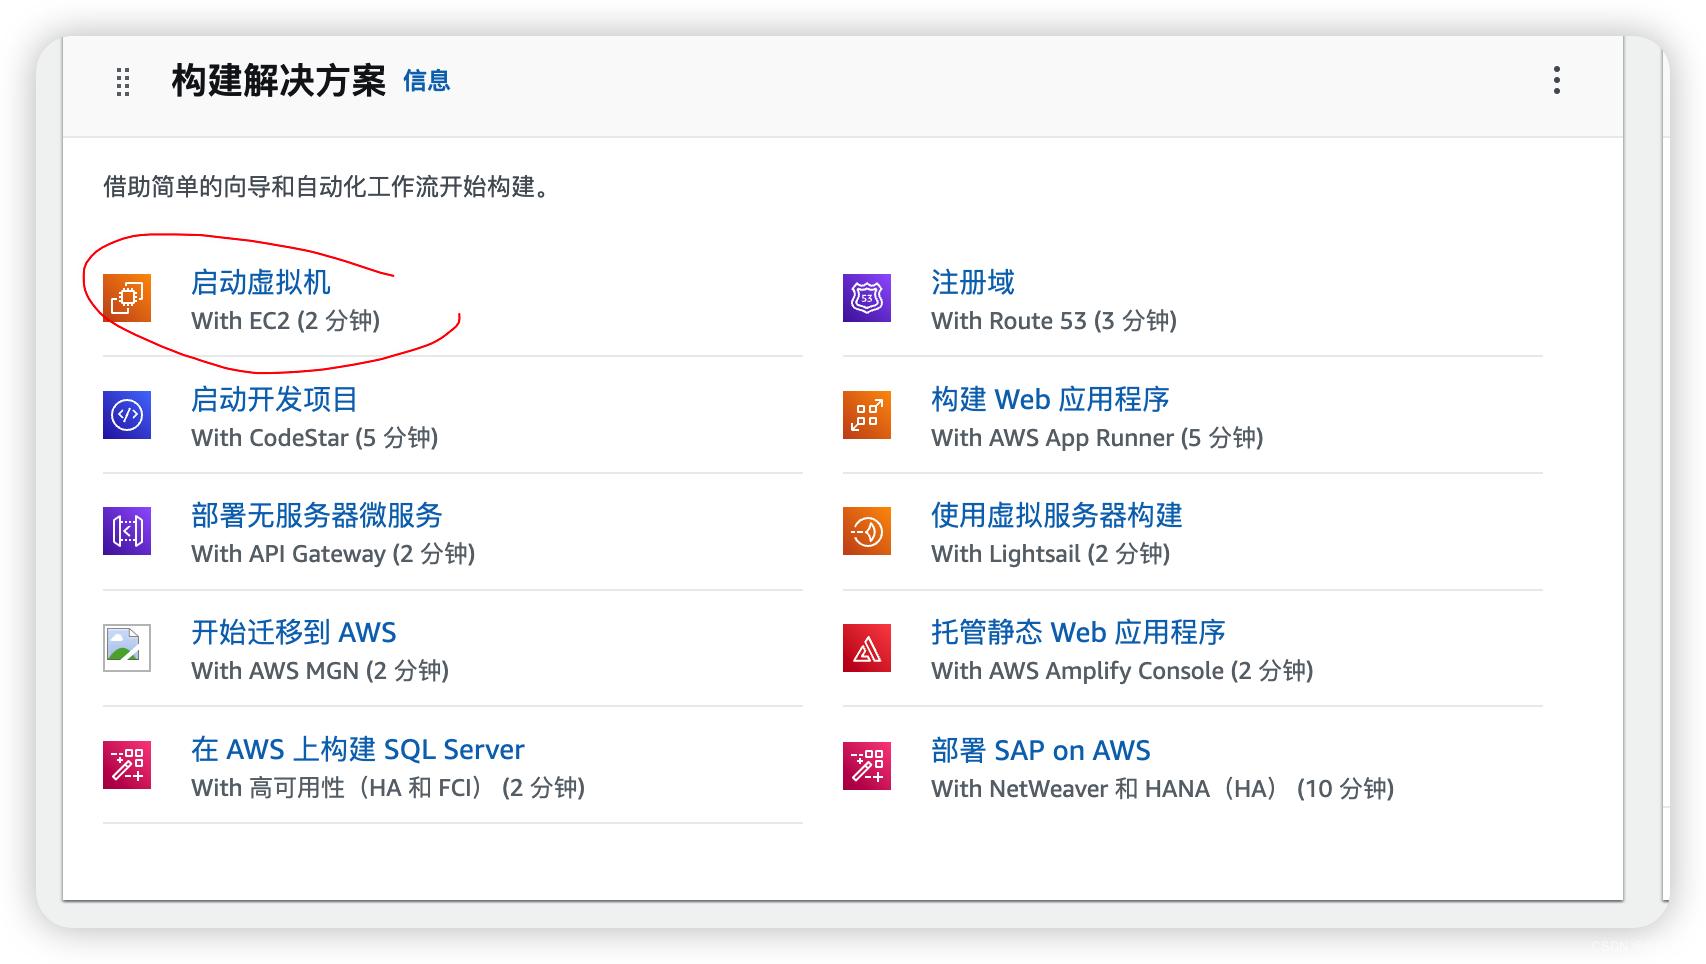Click the text With AWS MGN (2 分钟)
Screen dimensions: 1706x964
(320, 671)
